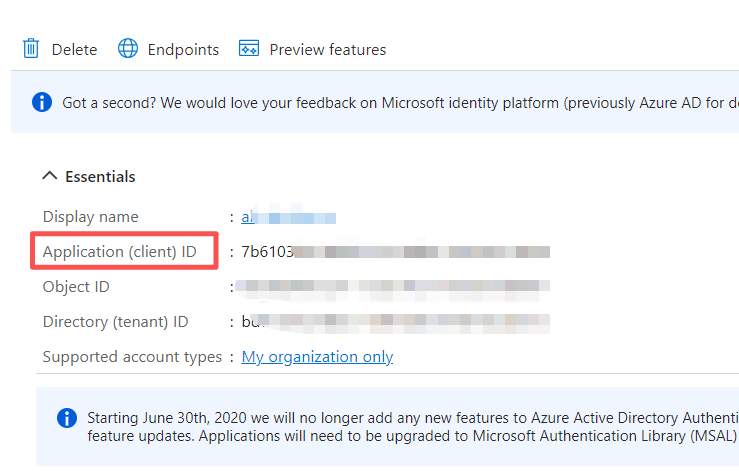The image size is (739, 471).
Task: Click the My organization only link
Action: coord(317,357)
